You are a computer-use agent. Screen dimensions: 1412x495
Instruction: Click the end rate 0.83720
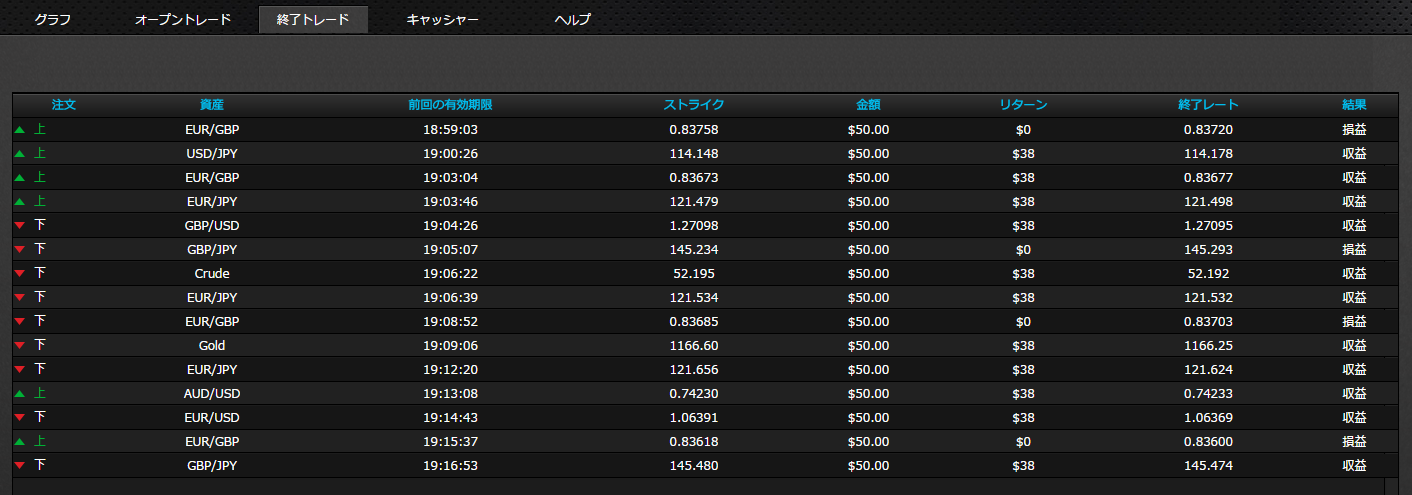coord(1208,130)
